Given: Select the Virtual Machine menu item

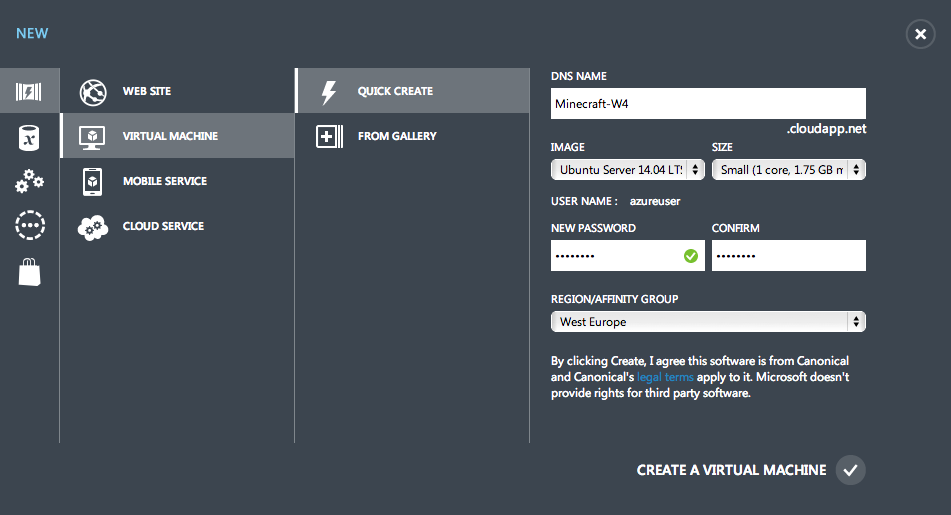Looking at the screenshot, I should tap(170, 136).
